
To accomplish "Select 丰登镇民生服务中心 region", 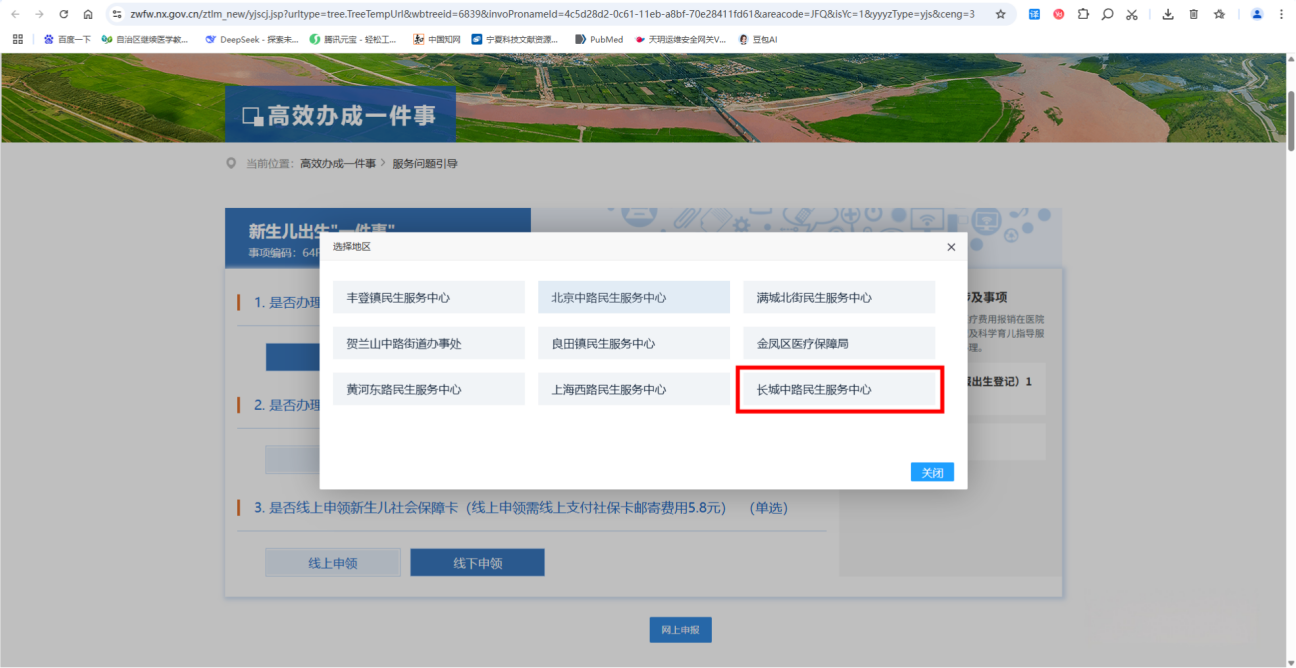I will (x=429, y=297).
